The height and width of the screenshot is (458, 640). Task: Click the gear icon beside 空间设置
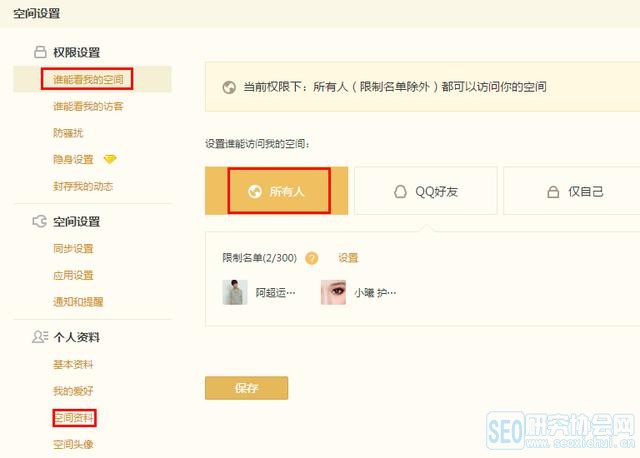click(40, 221)
